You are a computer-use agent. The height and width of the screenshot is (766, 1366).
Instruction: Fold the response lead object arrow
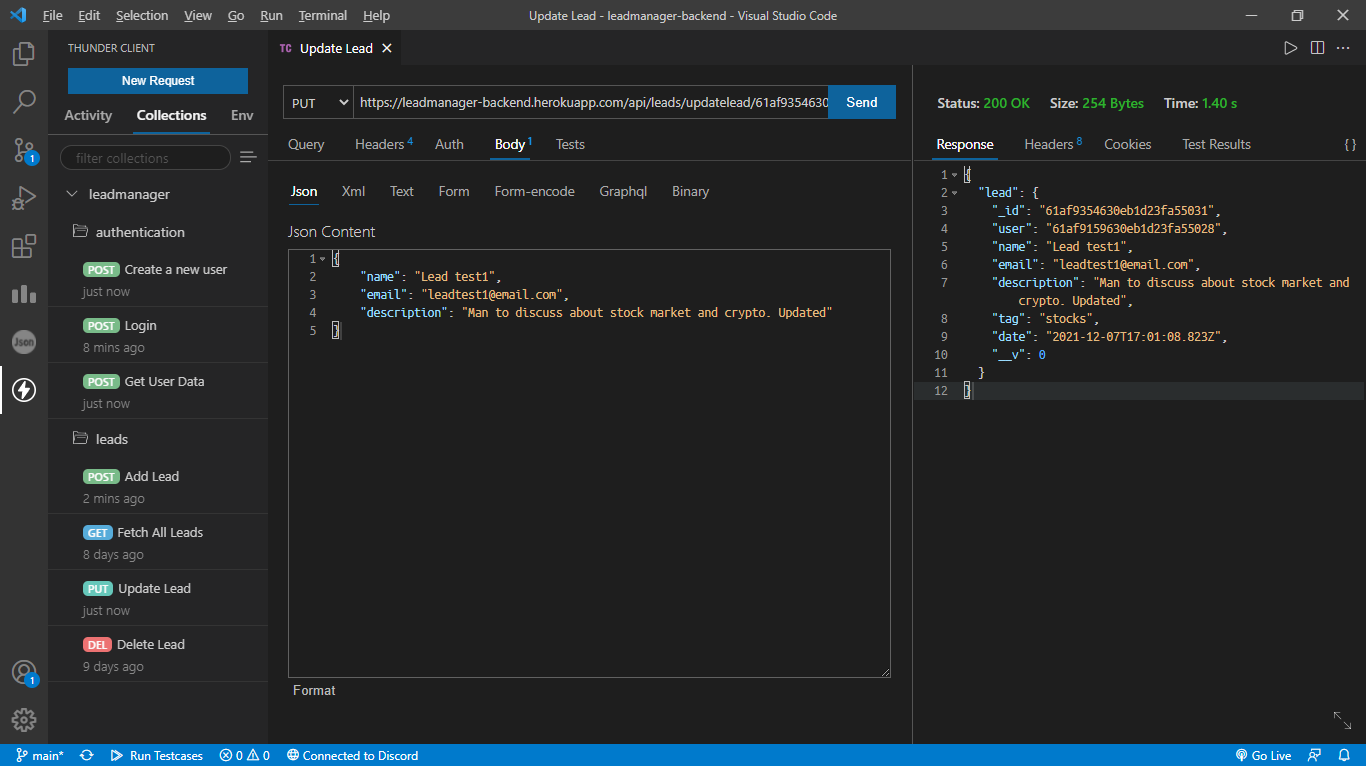(954, 193)
